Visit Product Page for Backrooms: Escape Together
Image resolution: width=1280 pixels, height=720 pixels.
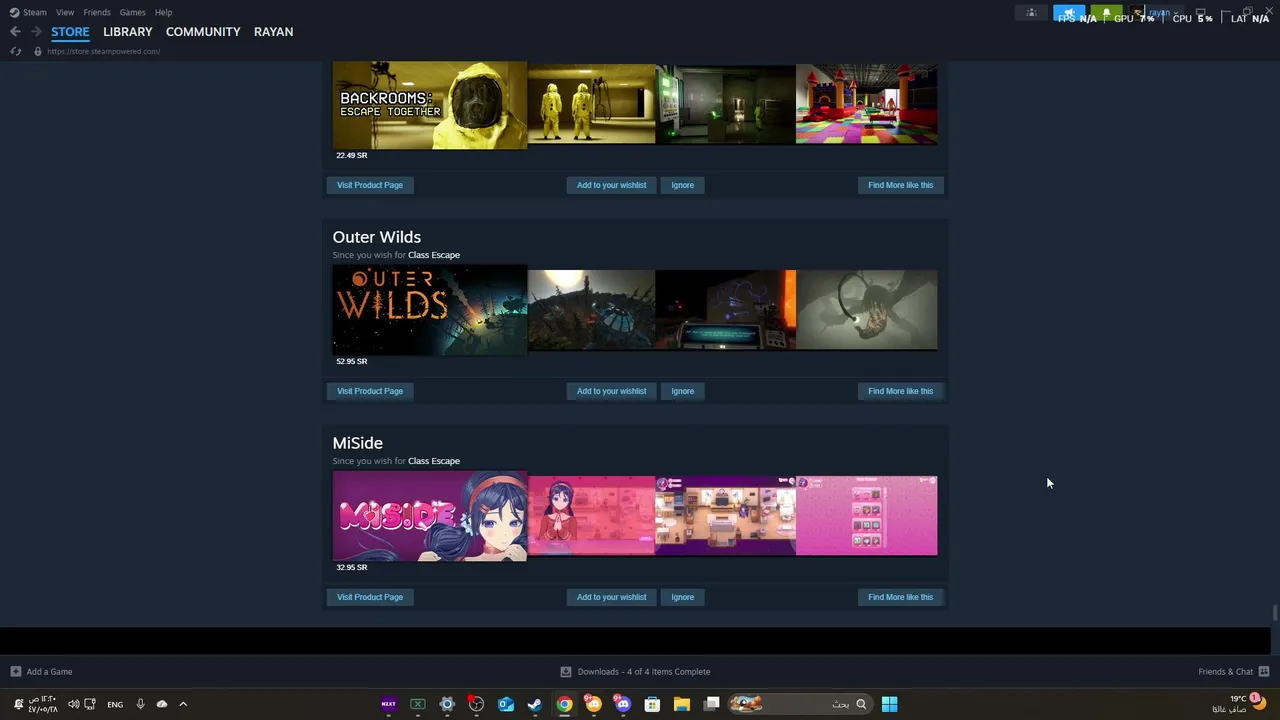point(370,185)
